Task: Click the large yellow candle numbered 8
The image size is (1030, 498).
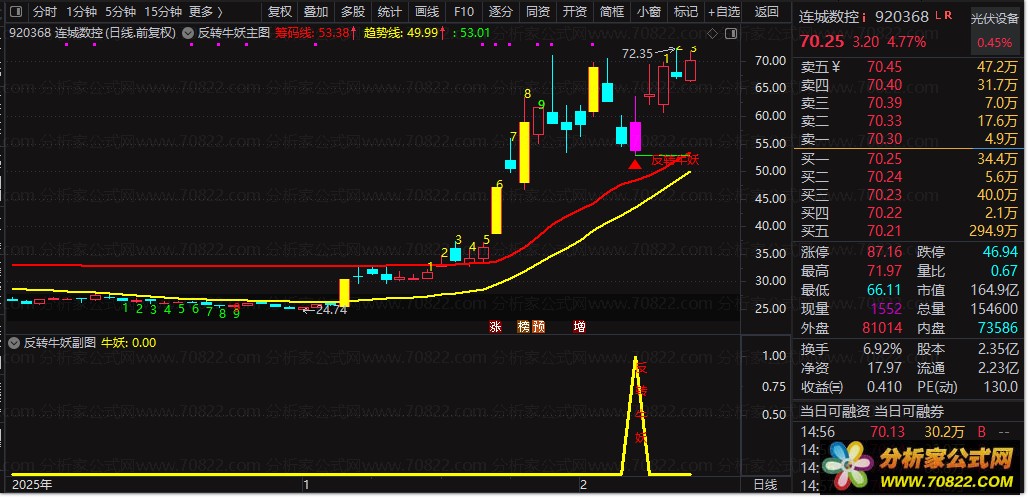Action: click(525, 152)
